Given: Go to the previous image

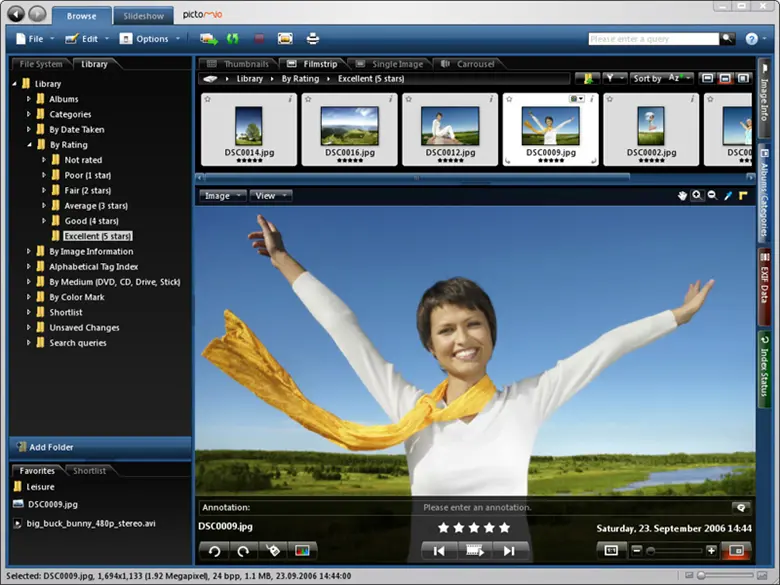Looking at the screenshot, I should point(439,551).
